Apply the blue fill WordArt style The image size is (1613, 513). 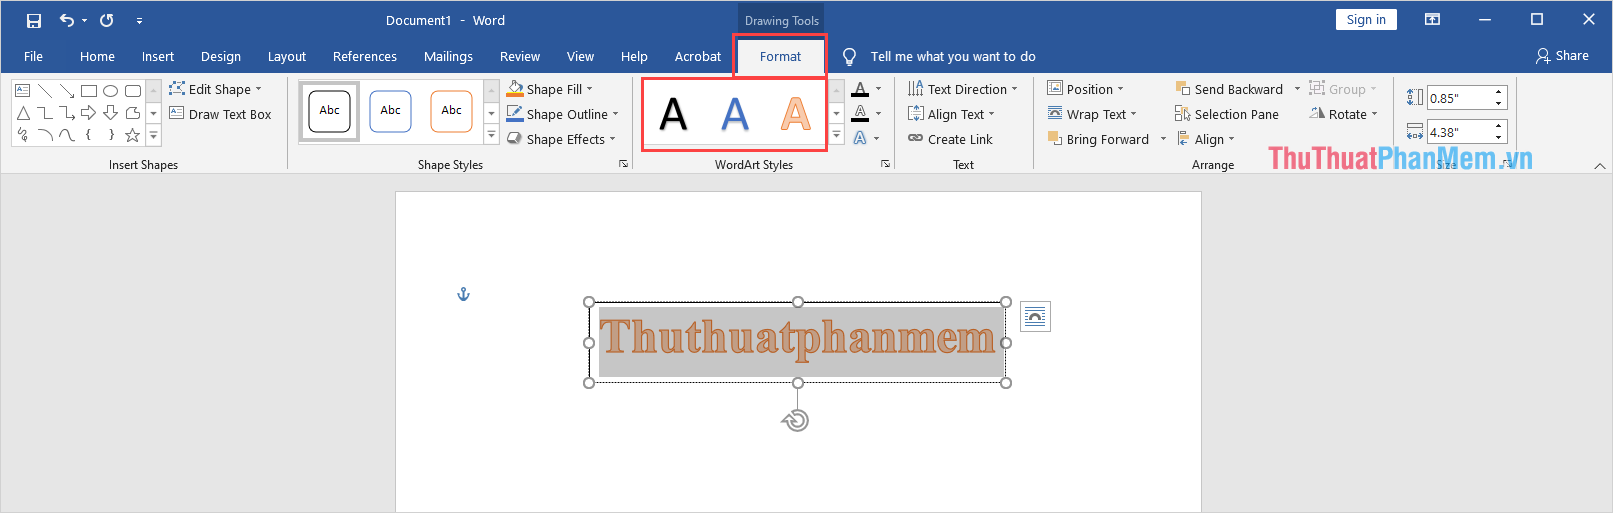[735, 115]
